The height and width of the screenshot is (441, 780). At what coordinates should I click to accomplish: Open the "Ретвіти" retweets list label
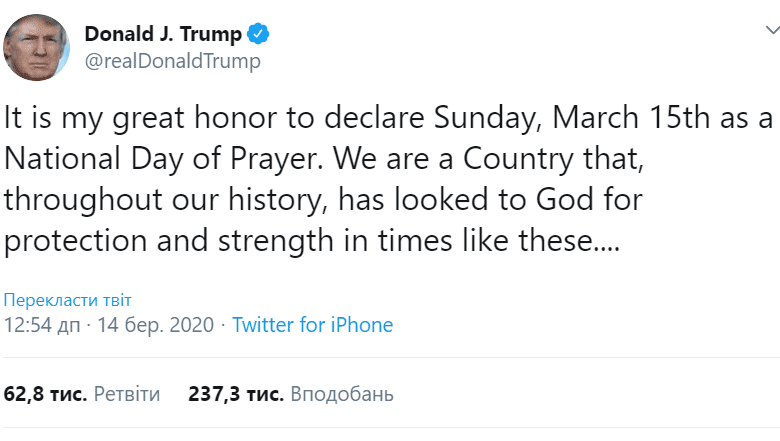(127, 394)
